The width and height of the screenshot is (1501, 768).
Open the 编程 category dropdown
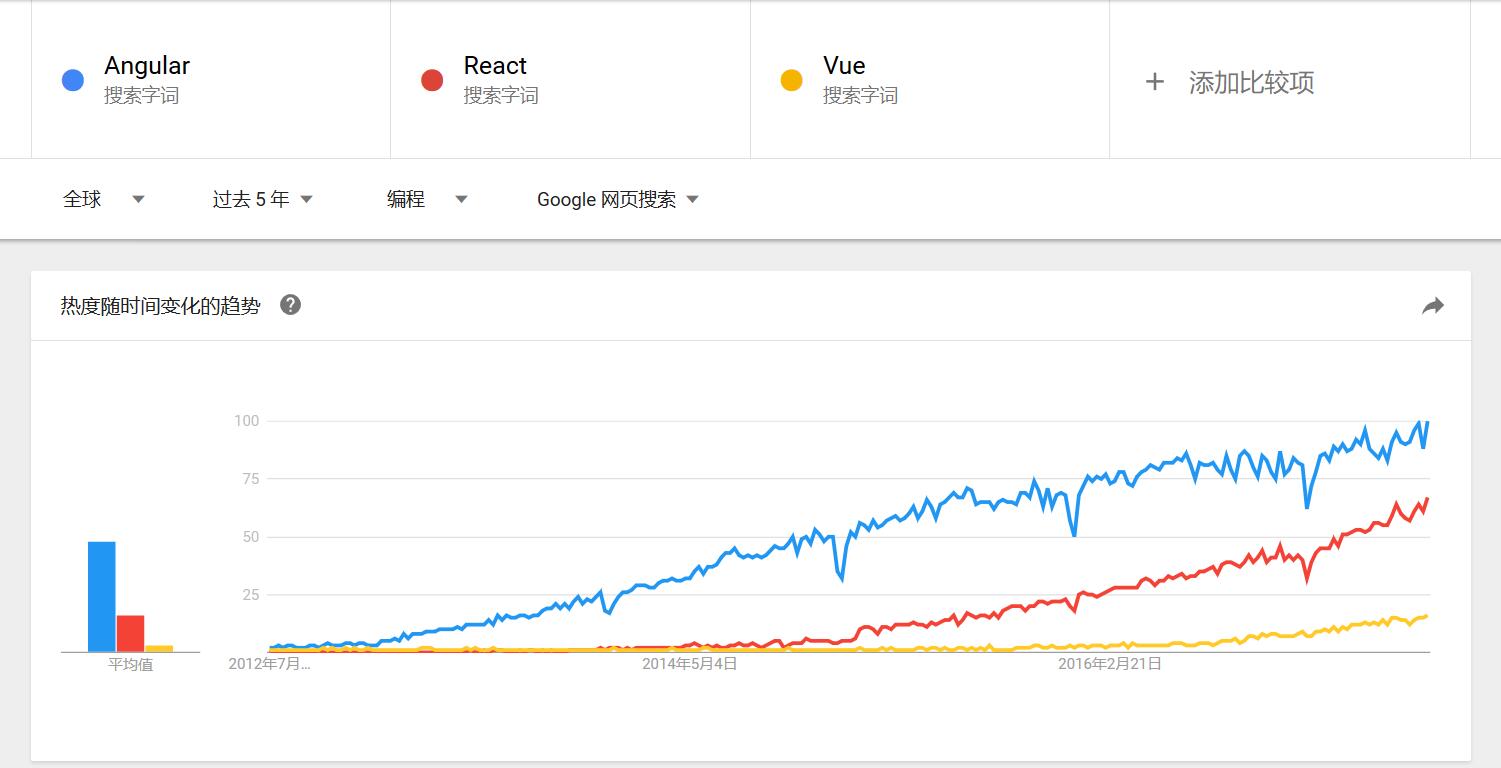coord(427,199)
